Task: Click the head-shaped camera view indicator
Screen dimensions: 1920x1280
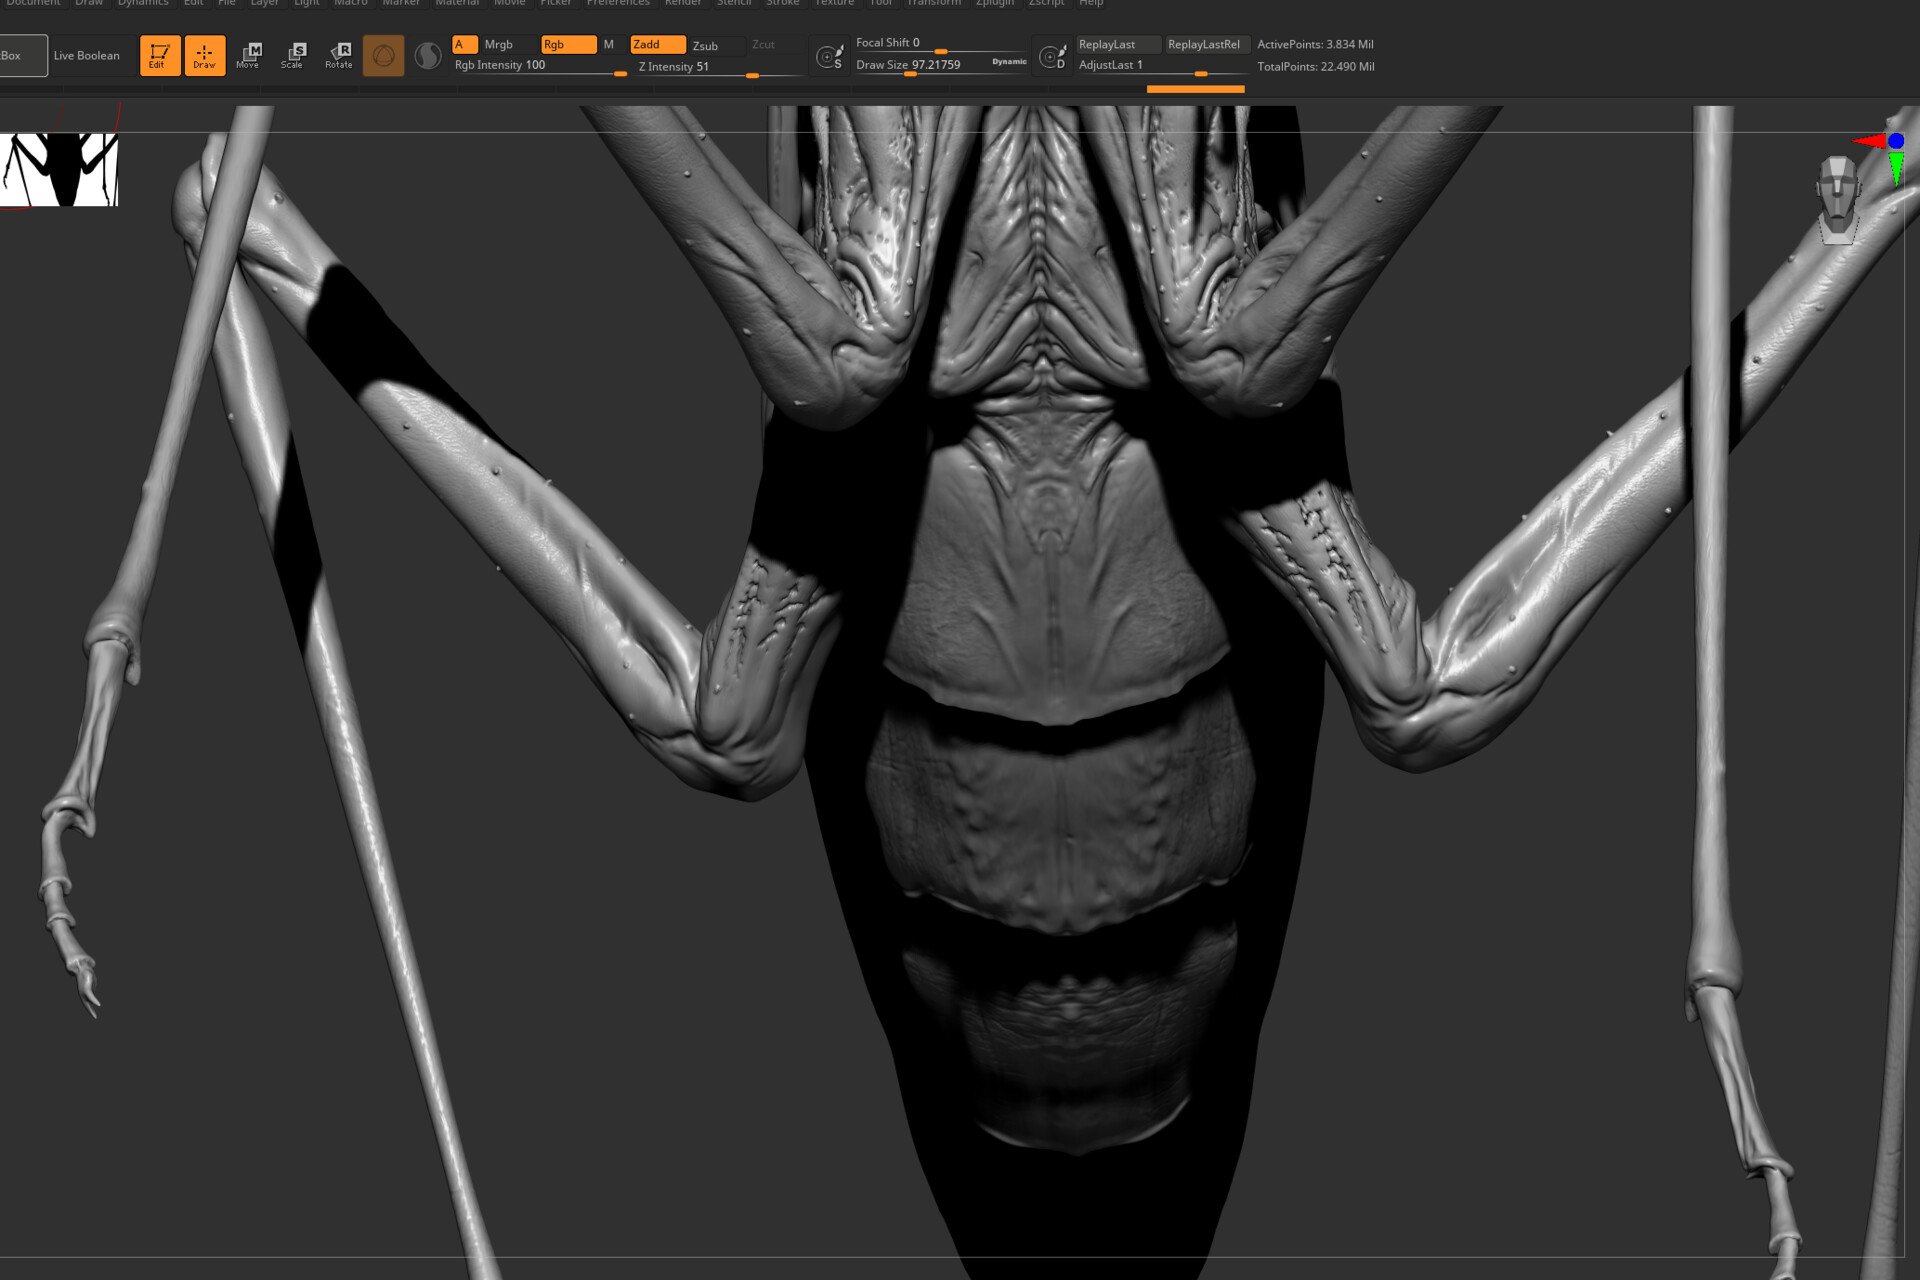Action: tap(1838, 200)
